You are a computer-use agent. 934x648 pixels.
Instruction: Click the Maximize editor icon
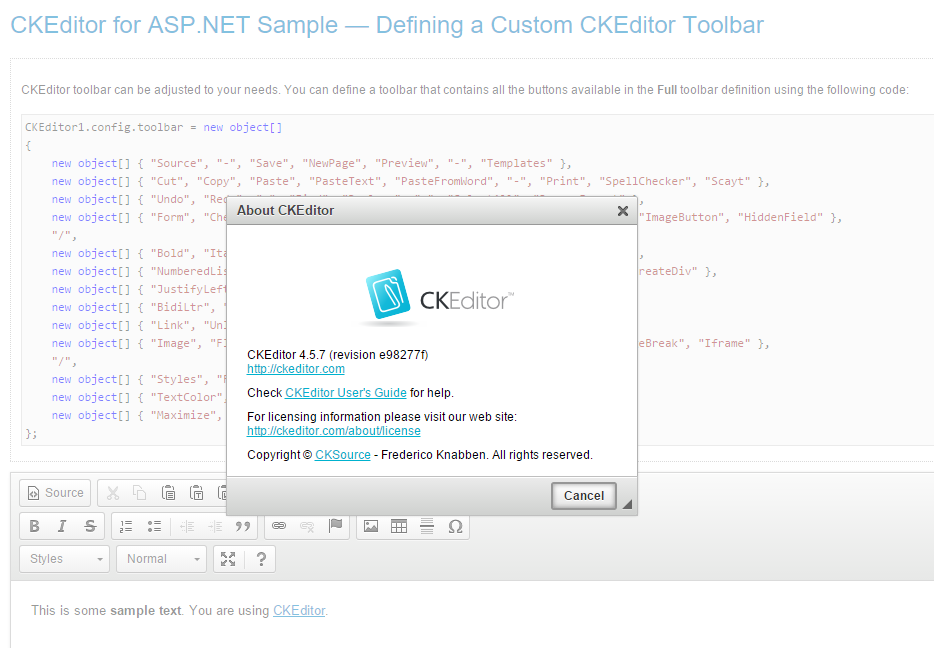pyautogui.click(x=228, y=559)
